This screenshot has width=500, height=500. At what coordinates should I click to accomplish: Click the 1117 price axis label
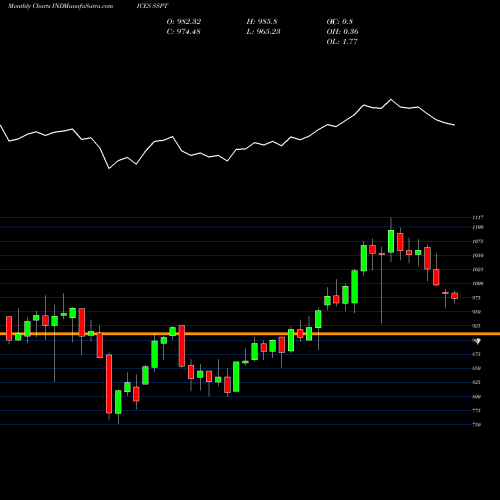(478, 217)
